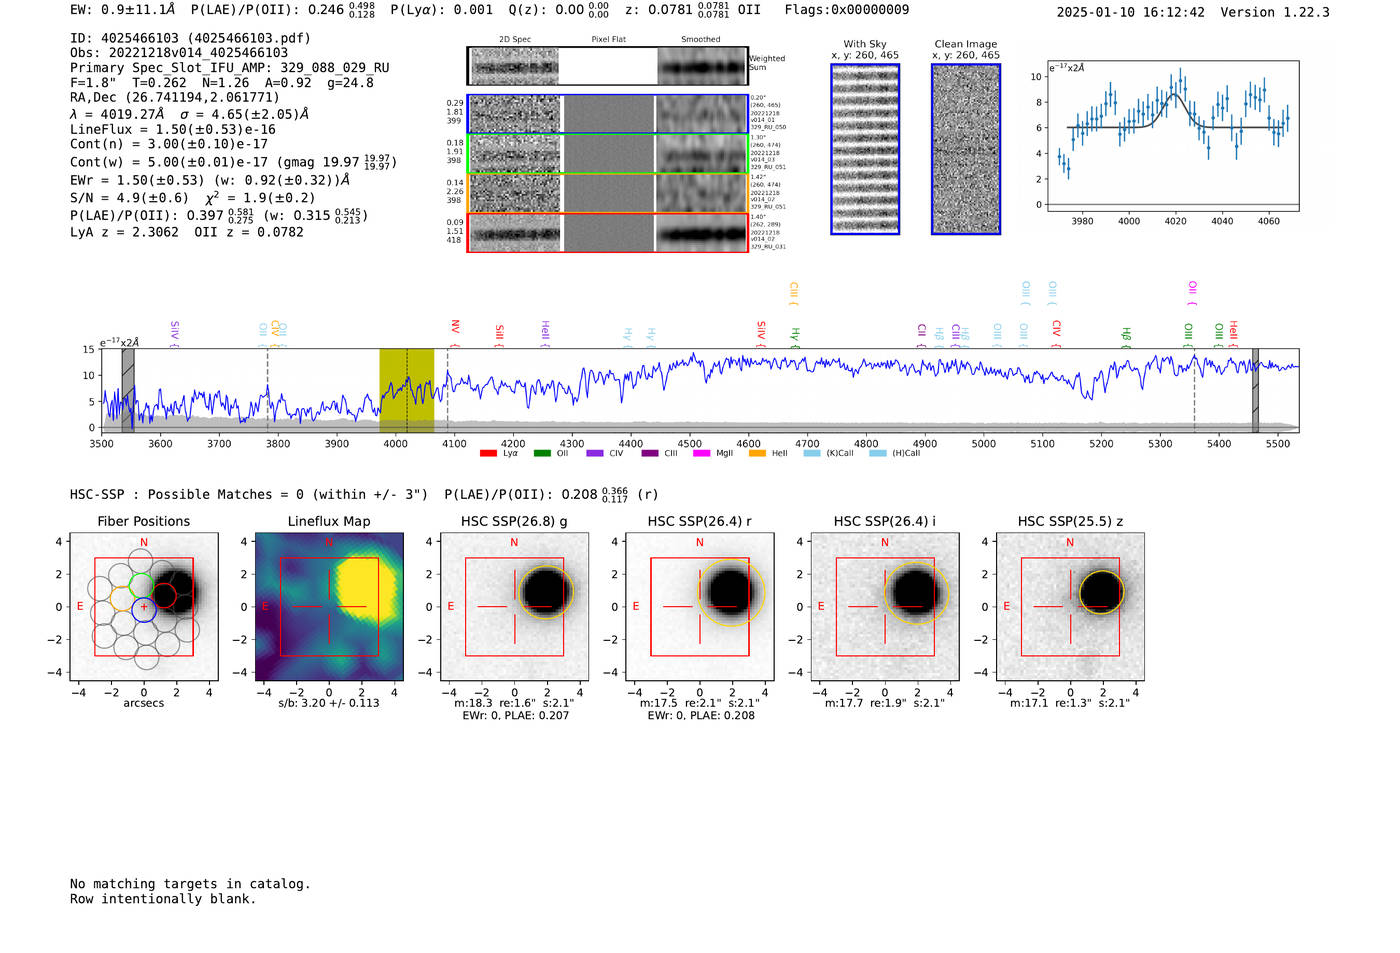Open the Gaussian emission line fit plot
Viewport: 1400px width, 953px height.
point(1173,136)
